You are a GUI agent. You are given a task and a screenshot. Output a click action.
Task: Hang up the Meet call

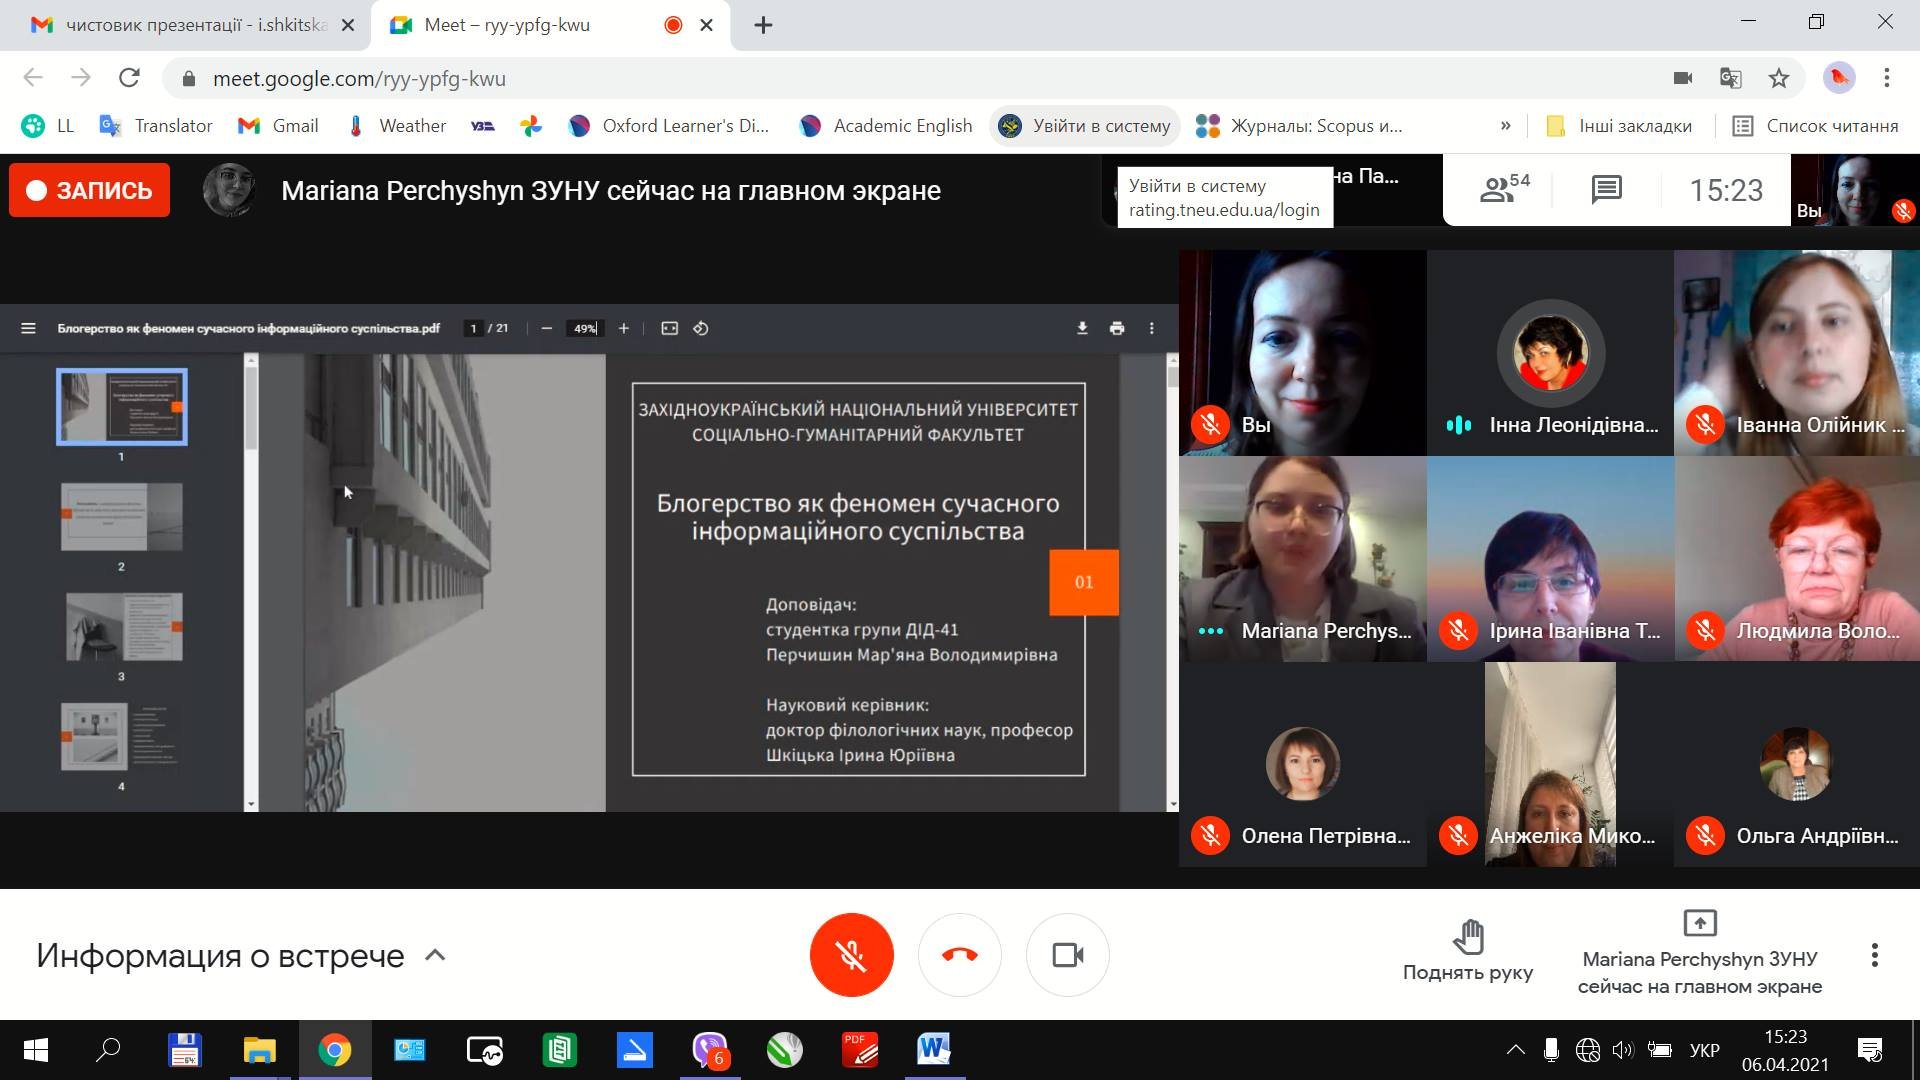(x=960, y=955)
